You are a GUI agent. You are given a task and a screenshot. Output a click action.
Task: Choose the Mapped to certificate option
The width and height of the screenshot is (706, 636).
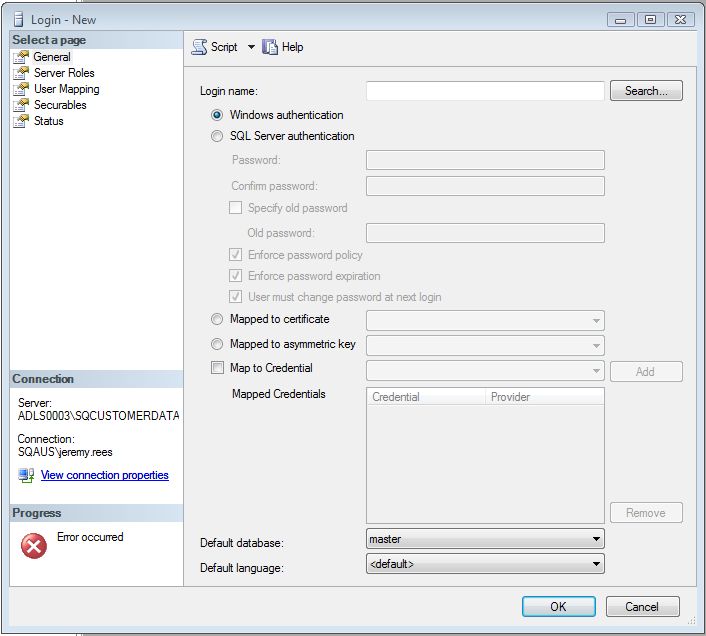point(217,319)
